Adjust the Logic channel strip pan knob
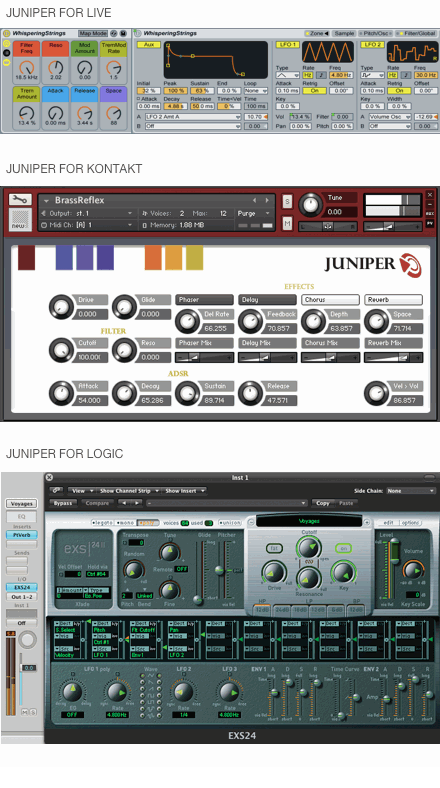 27,640
